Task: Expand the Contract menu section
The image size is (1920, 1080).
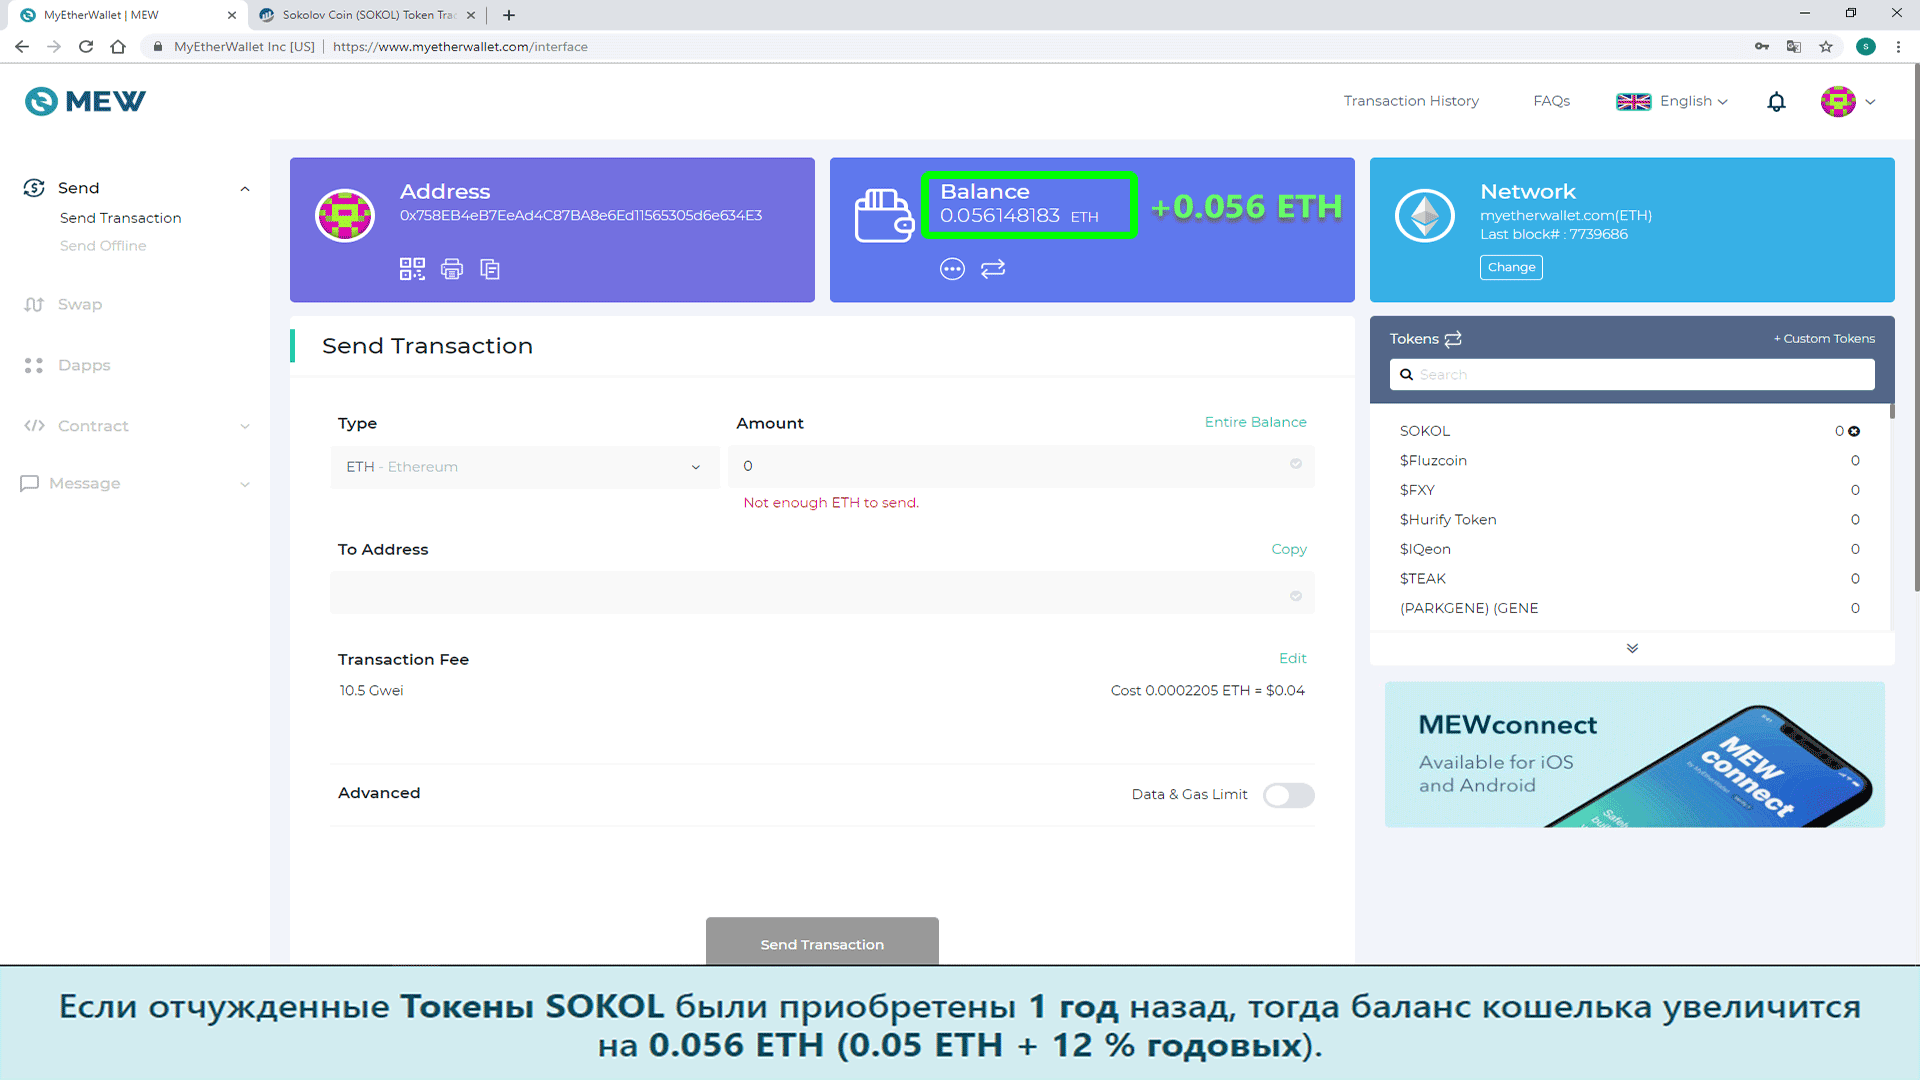Action: point(245,427)
